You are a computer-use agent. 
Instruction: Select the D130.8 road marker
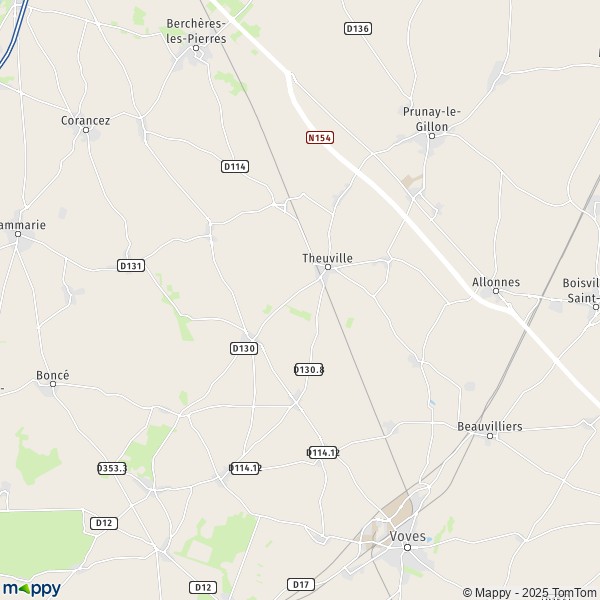click(309, 370)
